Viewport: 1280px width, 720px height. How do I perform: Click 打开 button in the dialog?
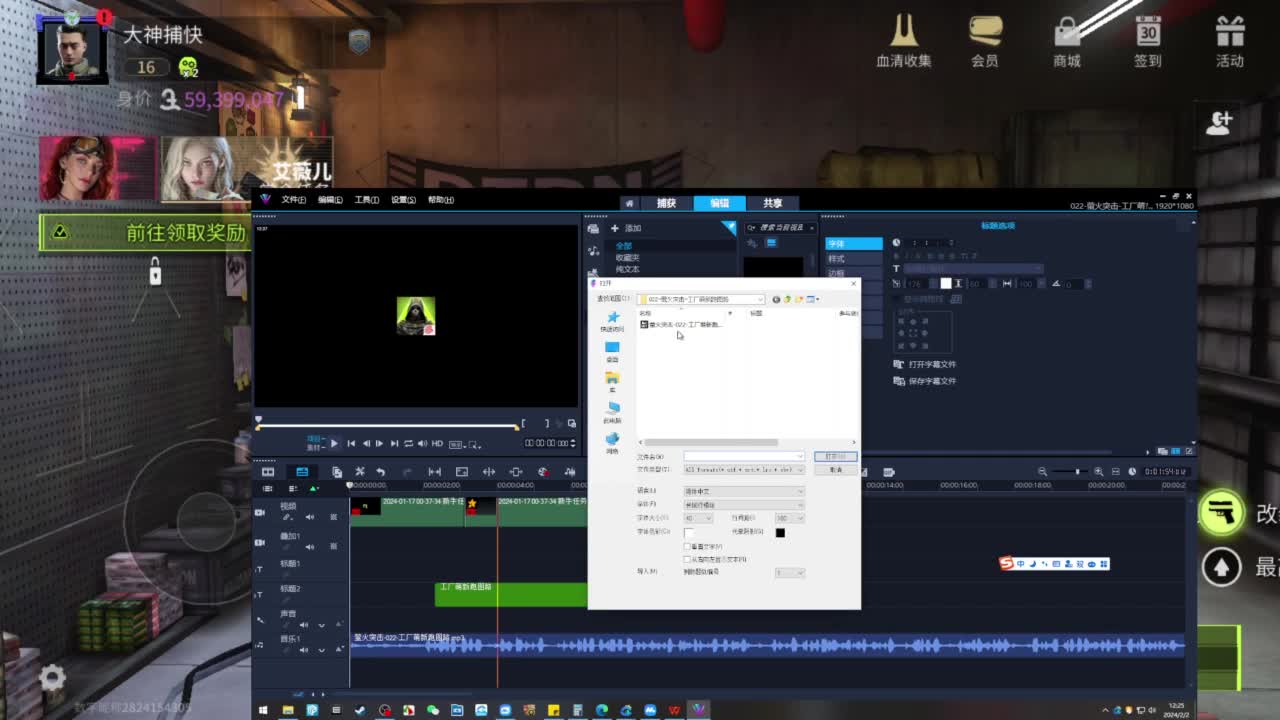(x=835, y=456)
